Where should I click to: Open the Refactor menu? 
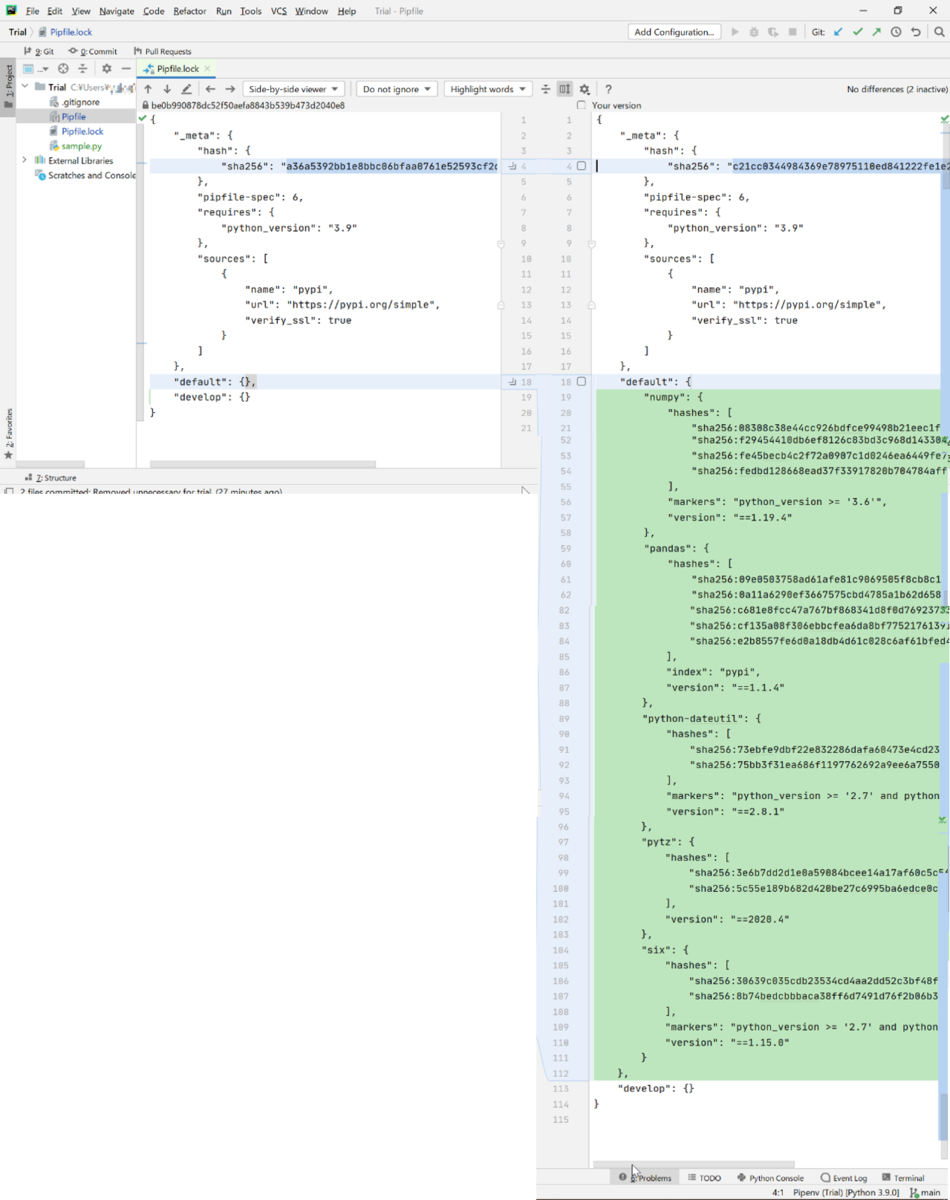coord(189,11)
